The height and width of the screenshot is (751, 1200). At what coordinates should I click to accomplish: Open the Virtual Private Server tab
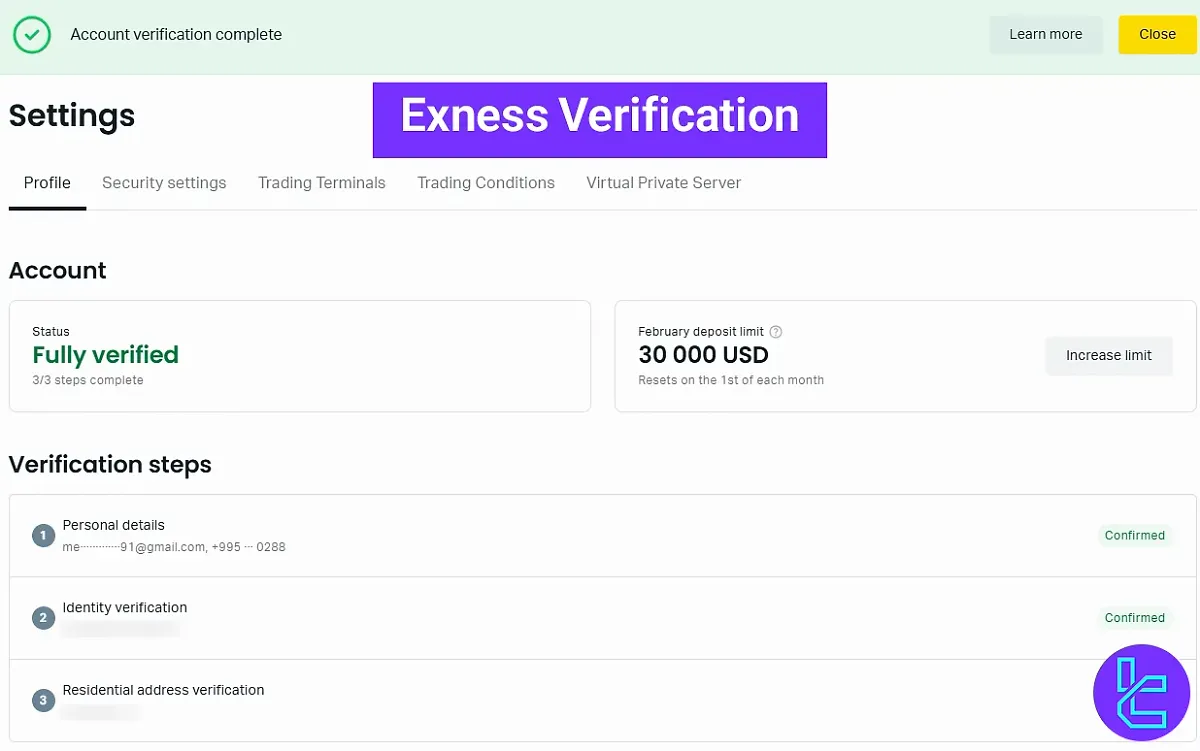[x=663, y=182]
